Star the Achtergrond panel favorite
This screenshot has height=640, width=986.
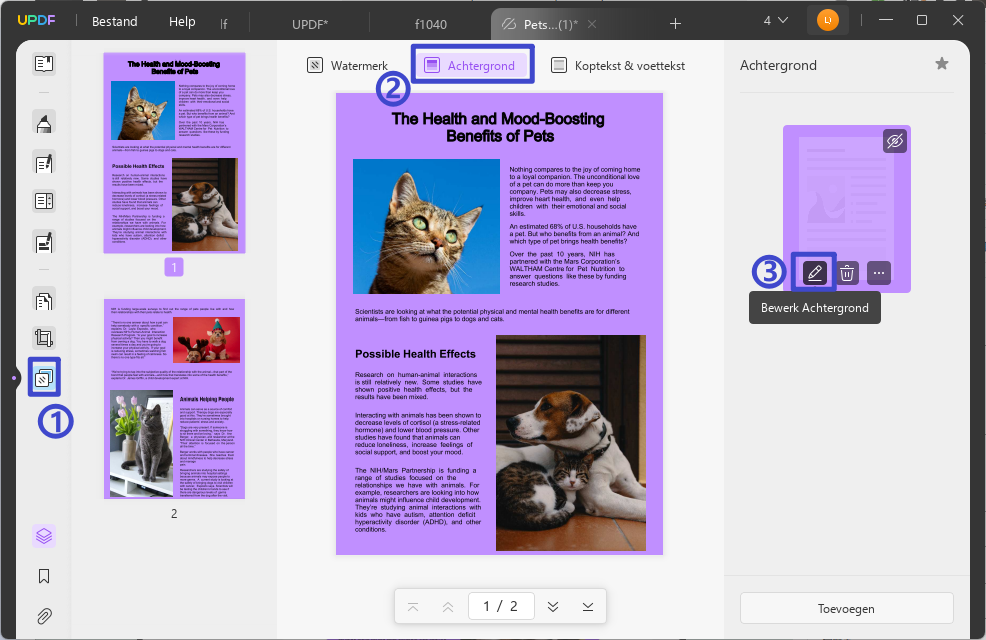941,63
